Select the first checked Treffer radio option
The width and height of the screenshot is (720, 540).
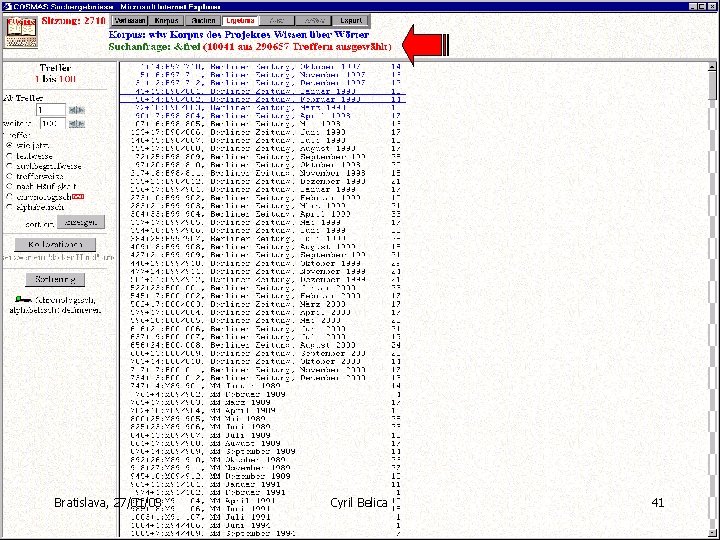click(9, 145)
